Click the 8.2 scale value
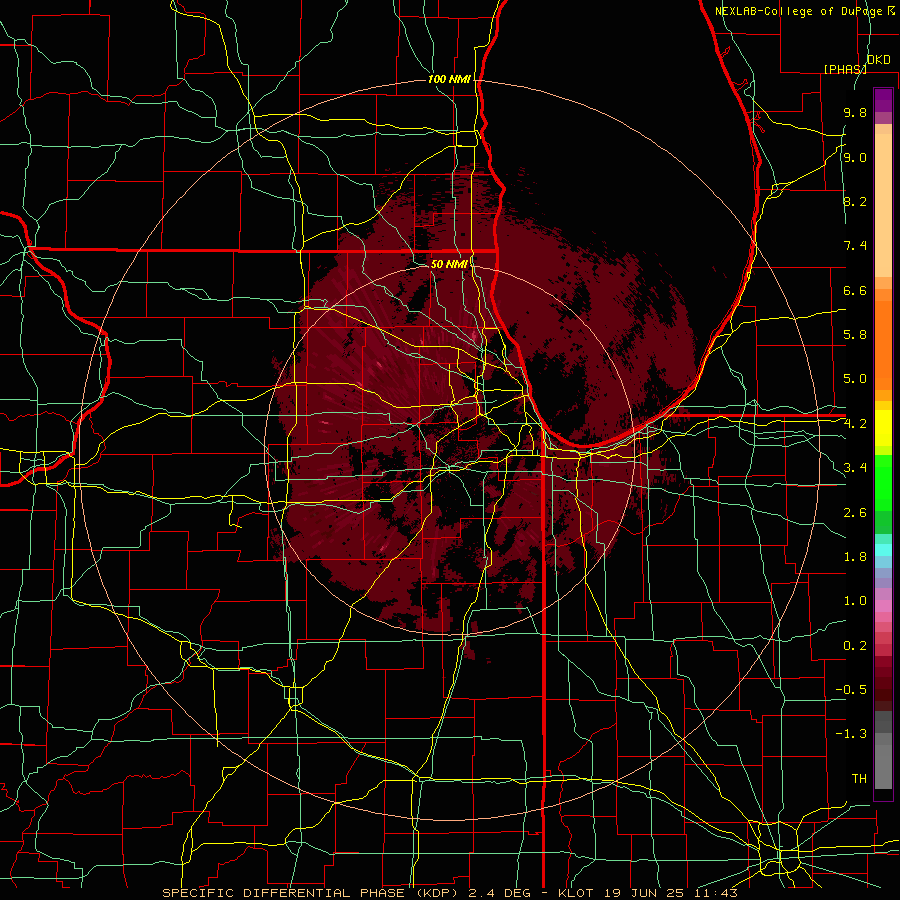900x900 pixels. pyautogui.click(x=855, y=201)
